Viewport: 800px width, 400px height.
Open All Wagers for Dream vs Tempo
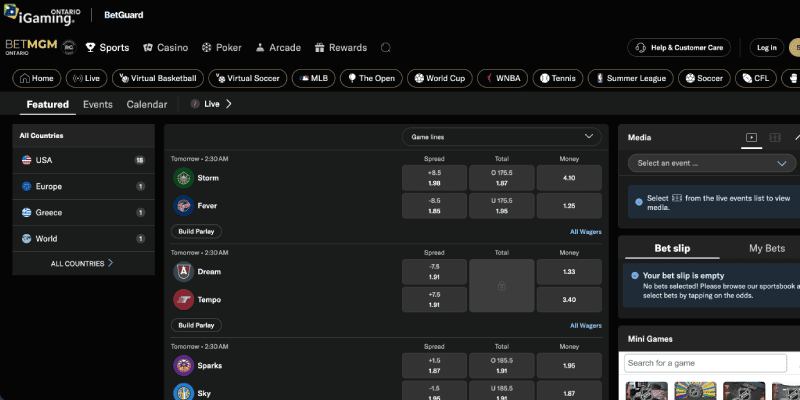point(586,326)
